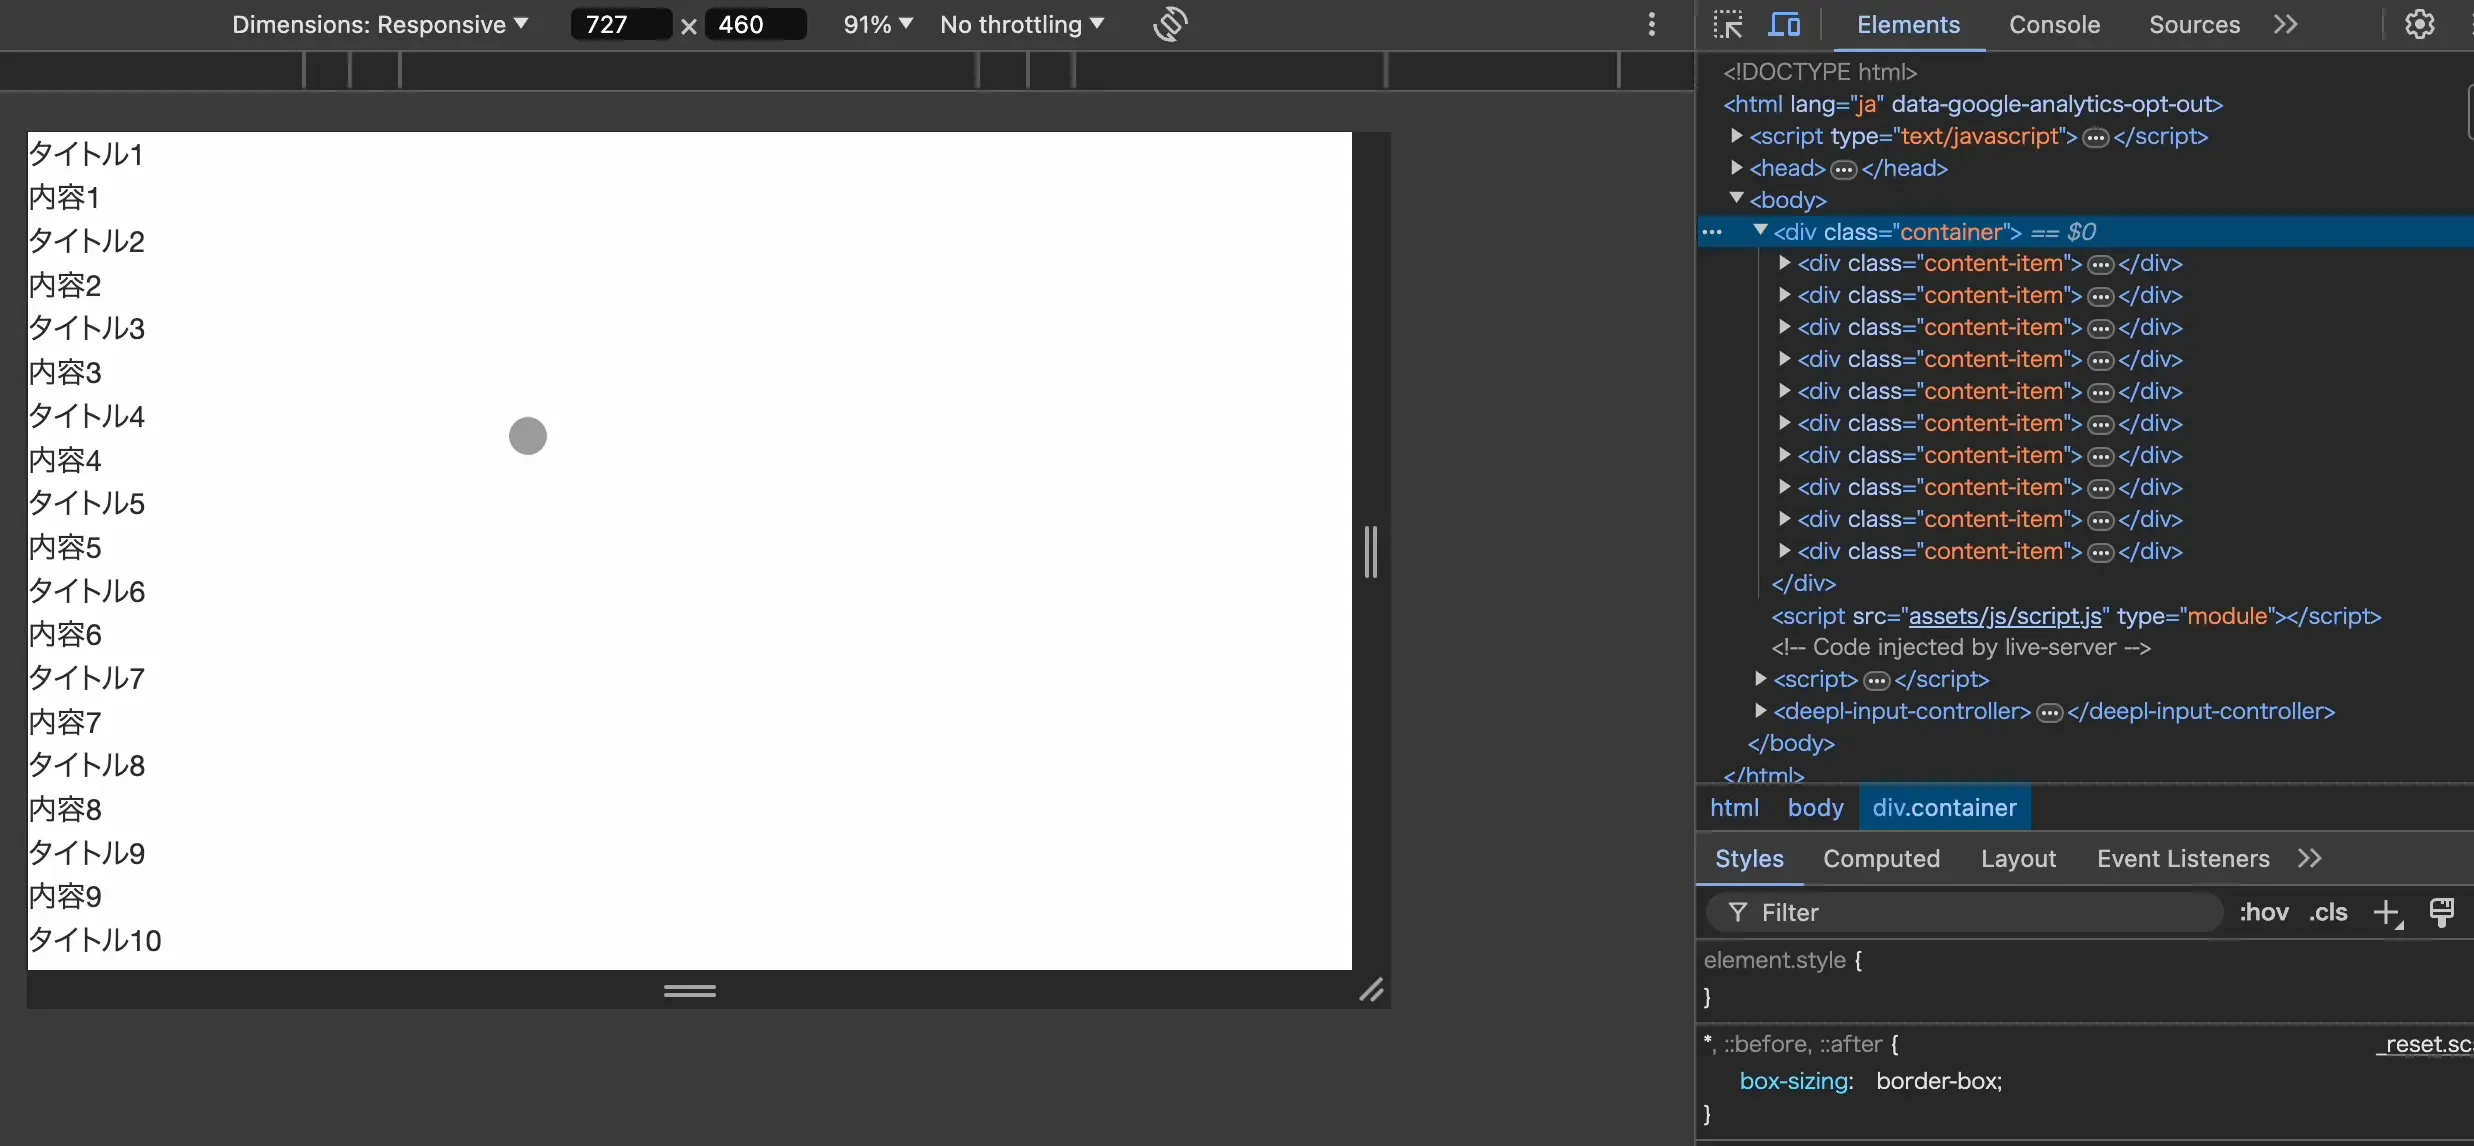Toggle the .cls element classes panel
The width and height of the screenshot is (2474, 1146).
click(x=2328, y=912)
